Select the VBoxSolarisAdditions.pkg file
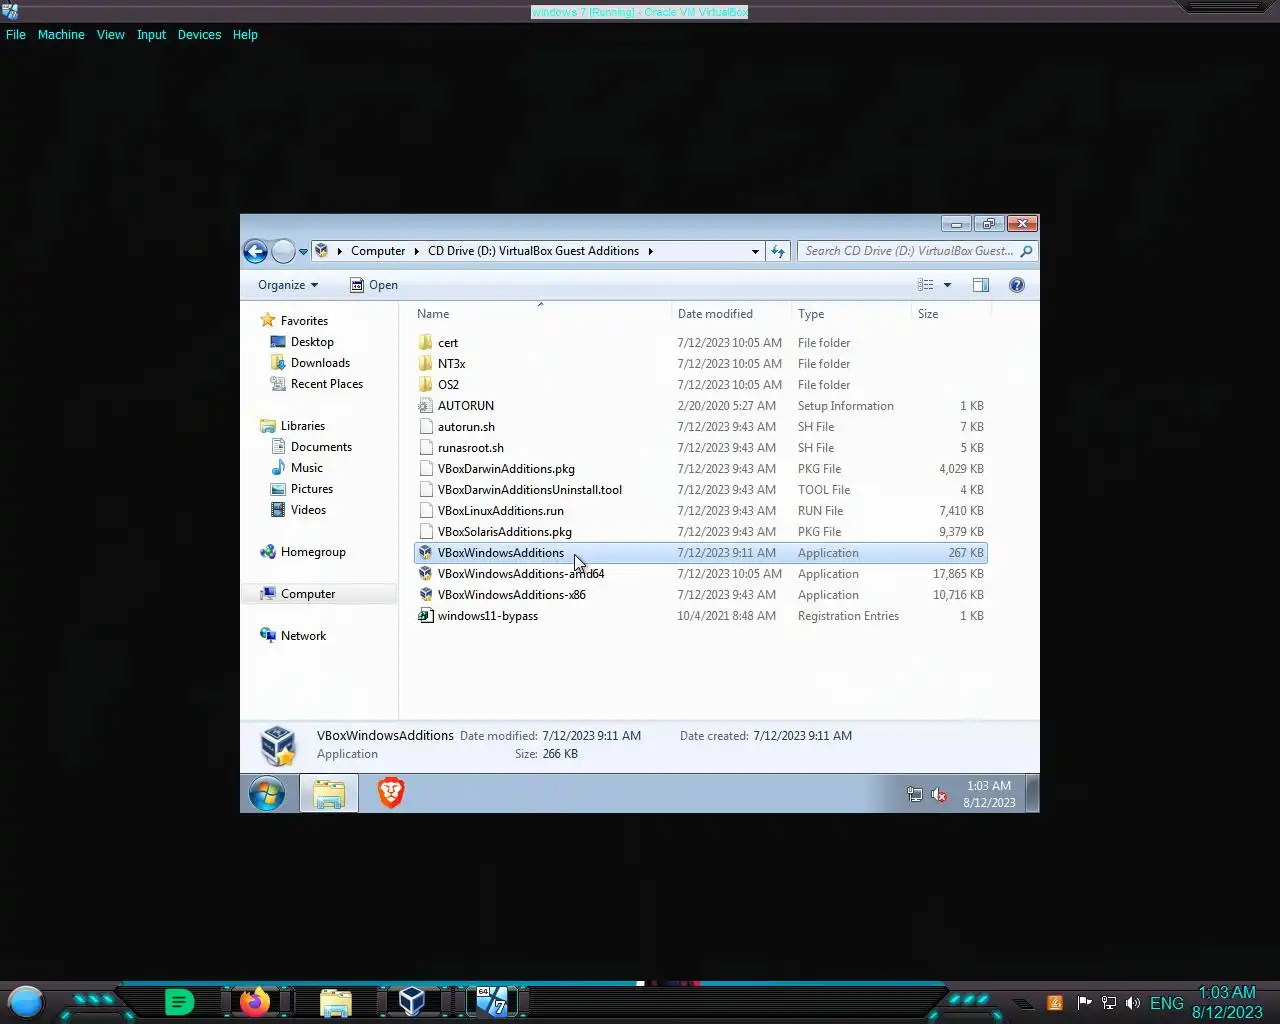Image resolution: width=1280 pixels, height=1024 pixels. 504,532
